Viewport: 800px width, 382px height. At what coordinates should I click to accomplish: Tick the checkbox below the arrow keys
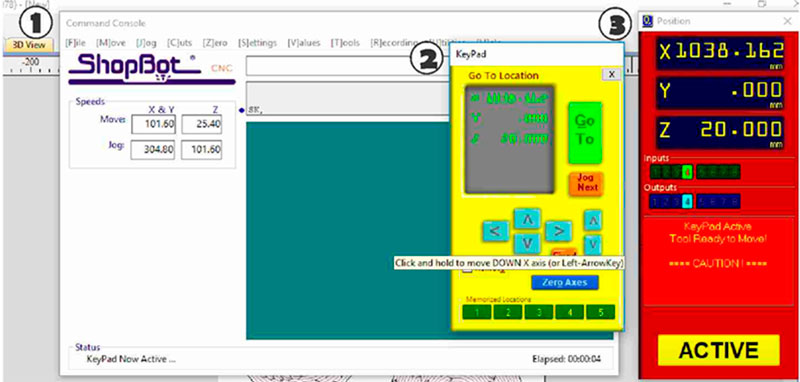(x=467, y=270)
